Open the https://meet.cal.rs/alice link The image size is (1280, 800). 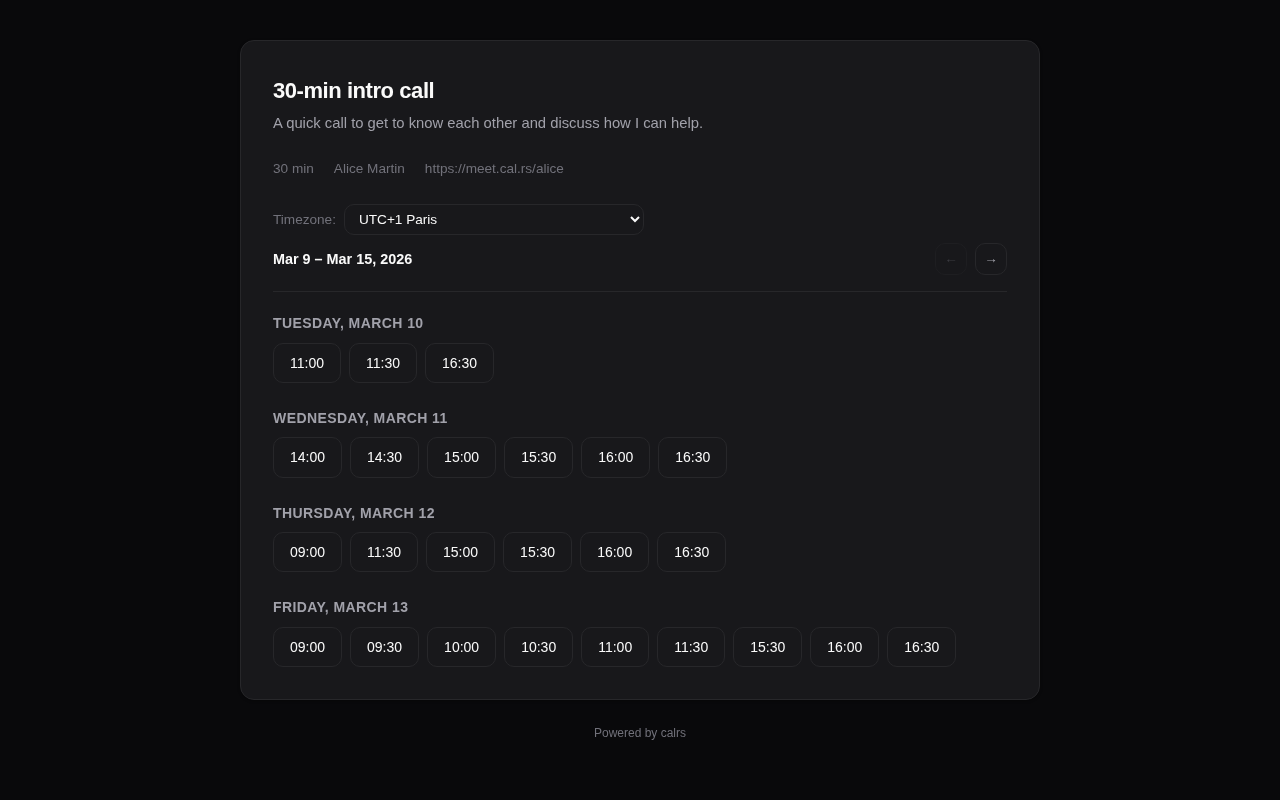[x=494, y=168]
